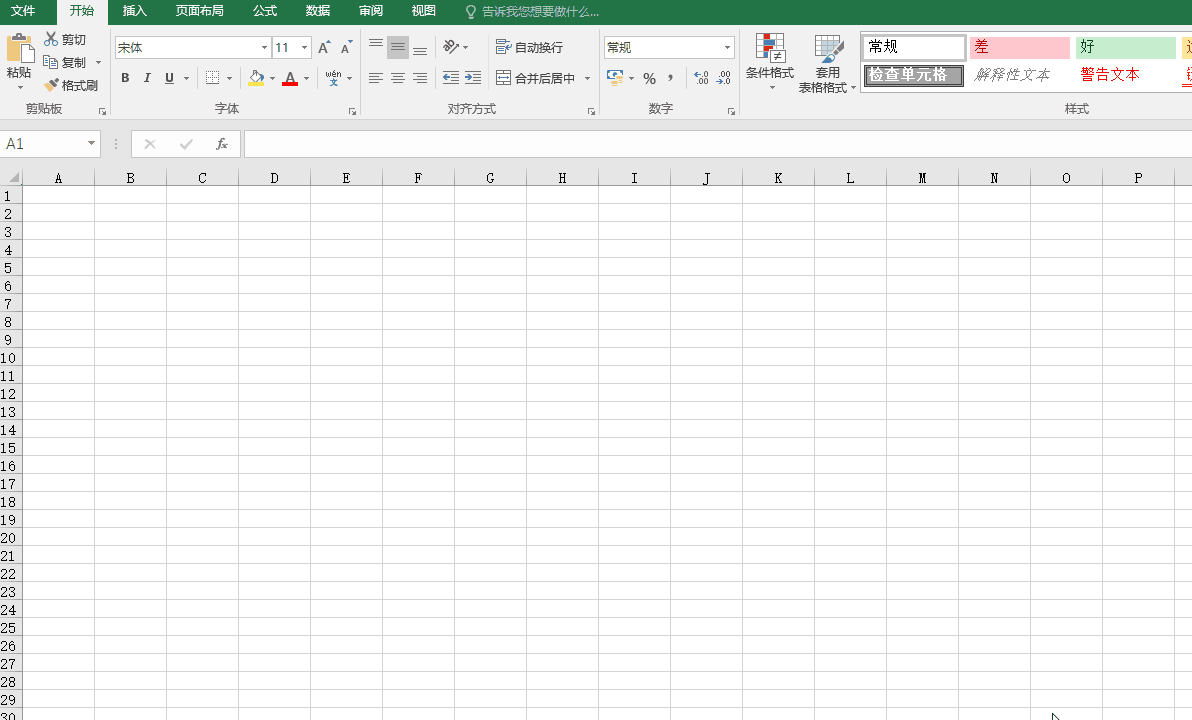This screenshot has height=720, width=1192.
Task: Click the Copy (复制) button
Action: (65, 62)
